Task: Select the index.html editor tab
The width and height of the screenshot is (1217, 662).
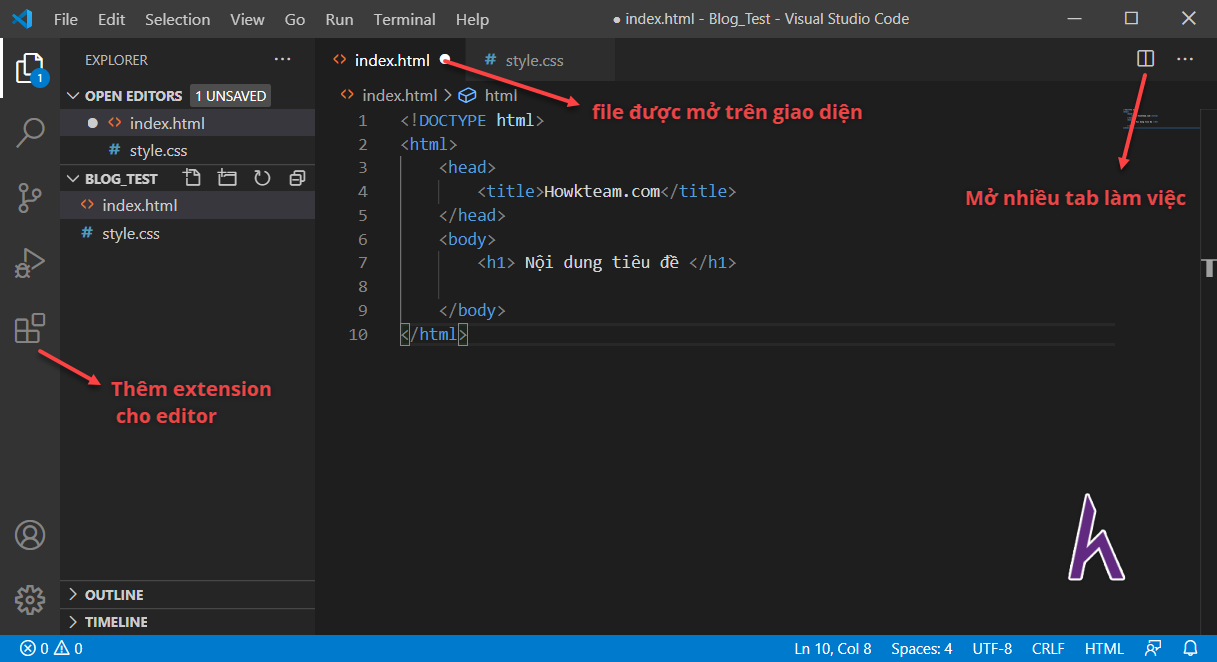Action: [391, 60]
